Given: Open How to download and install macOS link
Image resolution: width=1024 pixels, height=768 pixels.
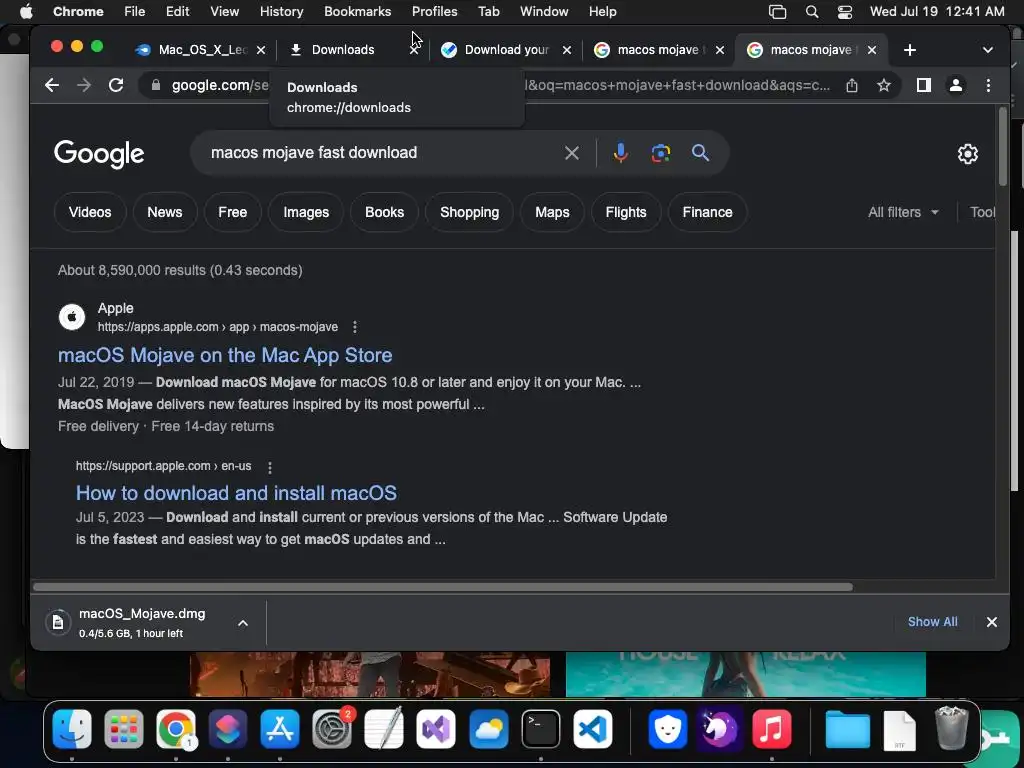Looking at the screenshot, I should point(236,493).
